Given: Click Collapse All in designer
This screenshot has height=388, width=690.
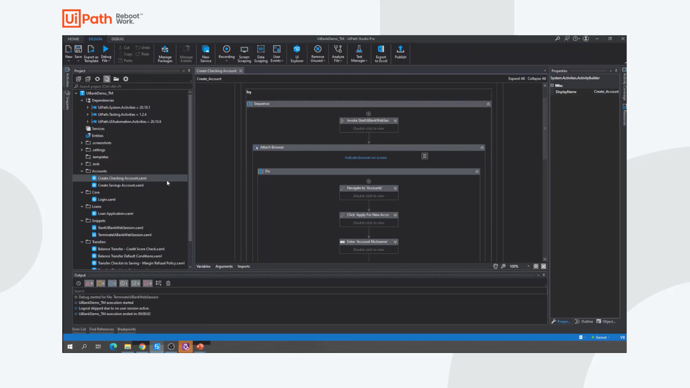Looking at the screenshot, I should click(536, 79).
